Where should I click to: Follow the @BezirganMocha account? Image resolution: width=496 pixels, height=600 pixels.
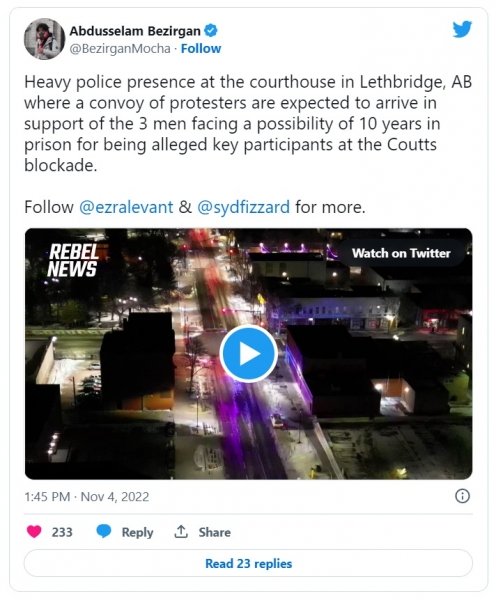(201, 49)
